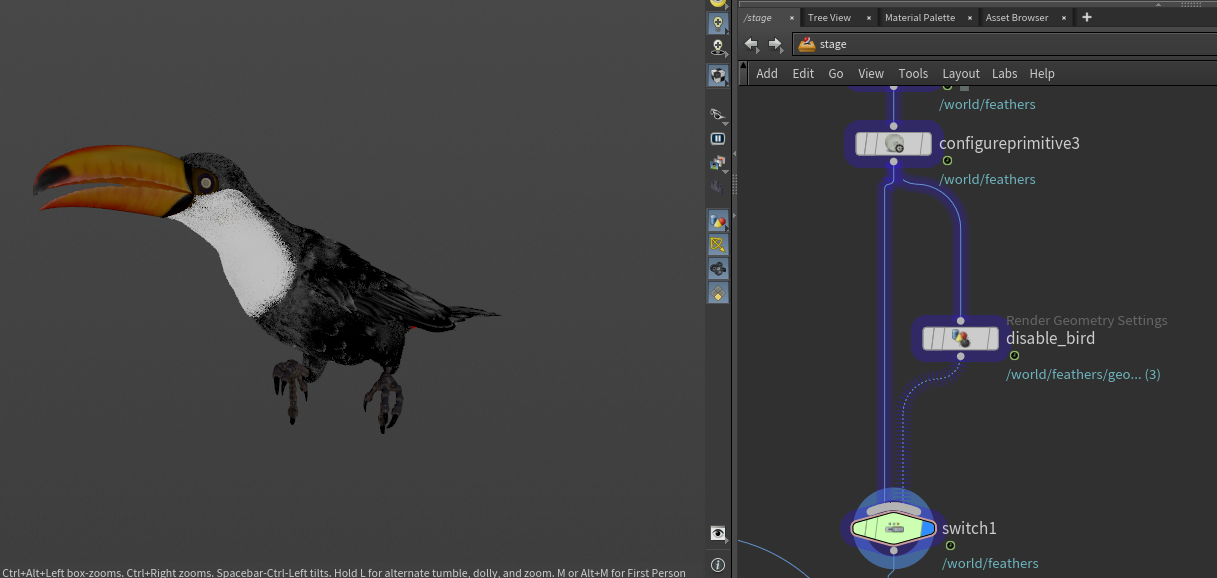Click the info icon at viewport bottom

pos(717,565)
